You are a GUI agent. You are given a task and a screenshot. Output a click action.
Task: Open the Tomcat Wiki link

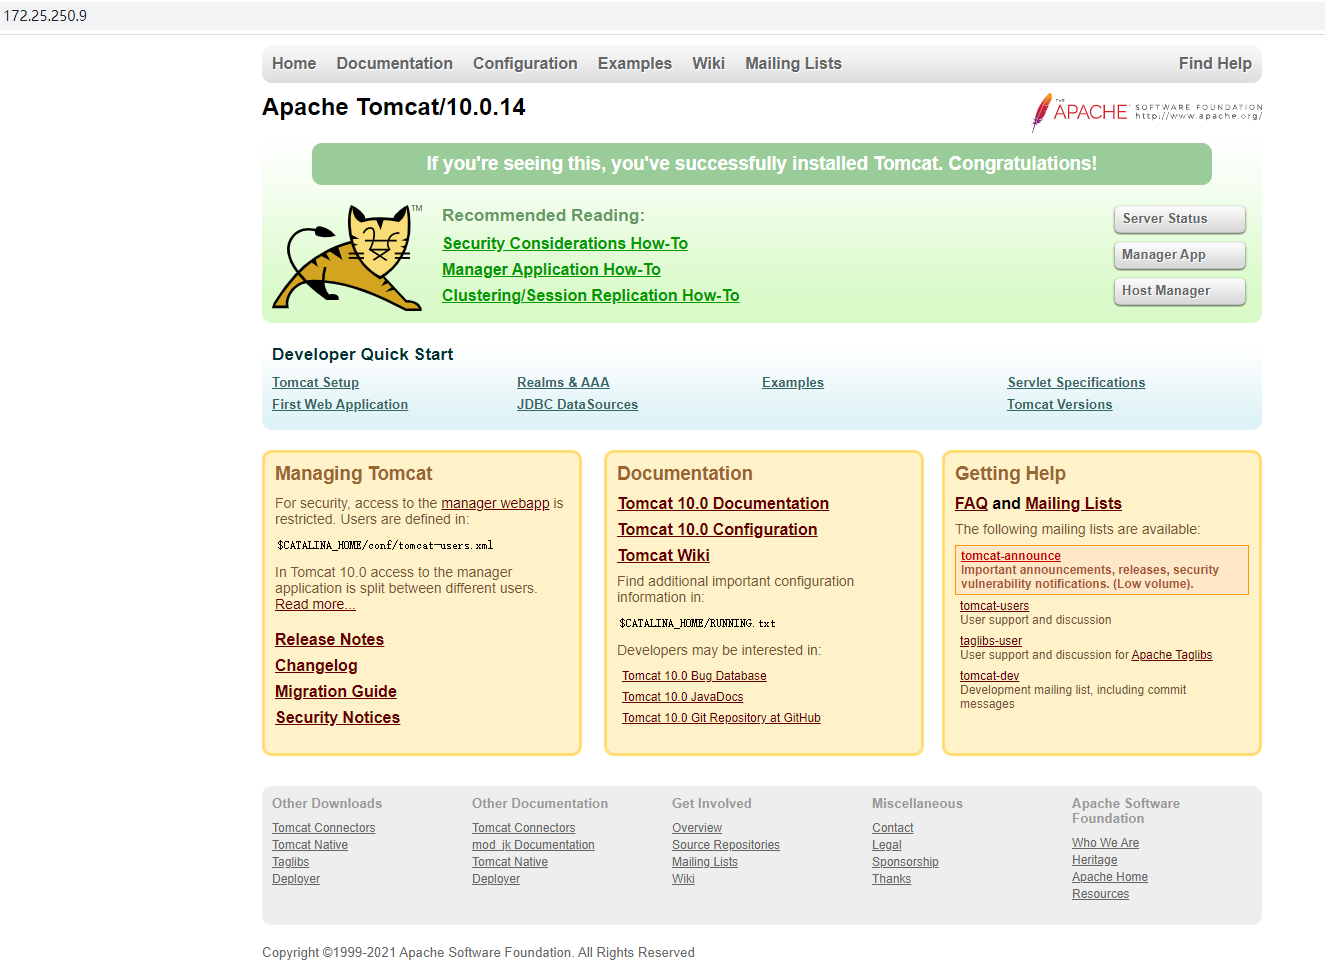click(x=663, y=555)
